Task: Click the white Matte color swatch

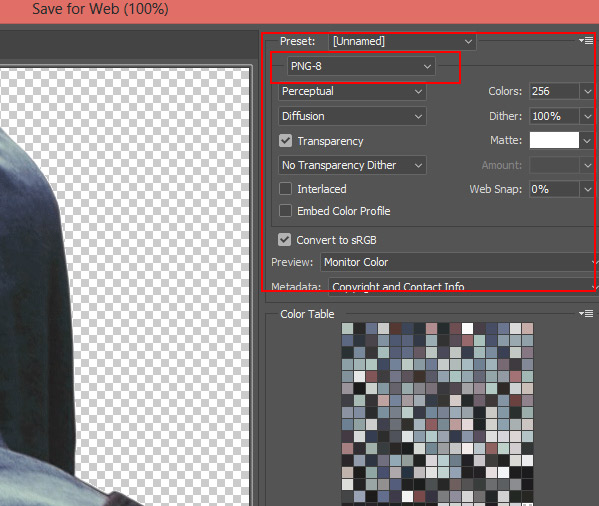Action: pyautogui.click(x=554, y=140)
